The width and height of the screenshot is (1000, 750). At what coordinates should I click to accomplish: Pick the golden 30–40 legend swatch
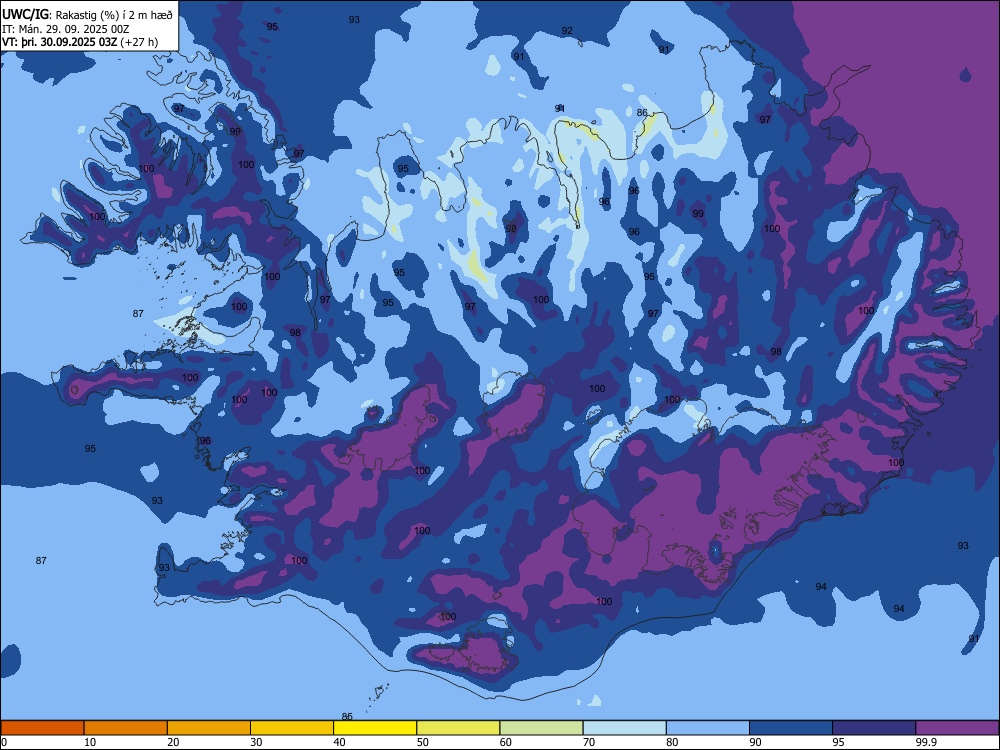tap(292, 728)
